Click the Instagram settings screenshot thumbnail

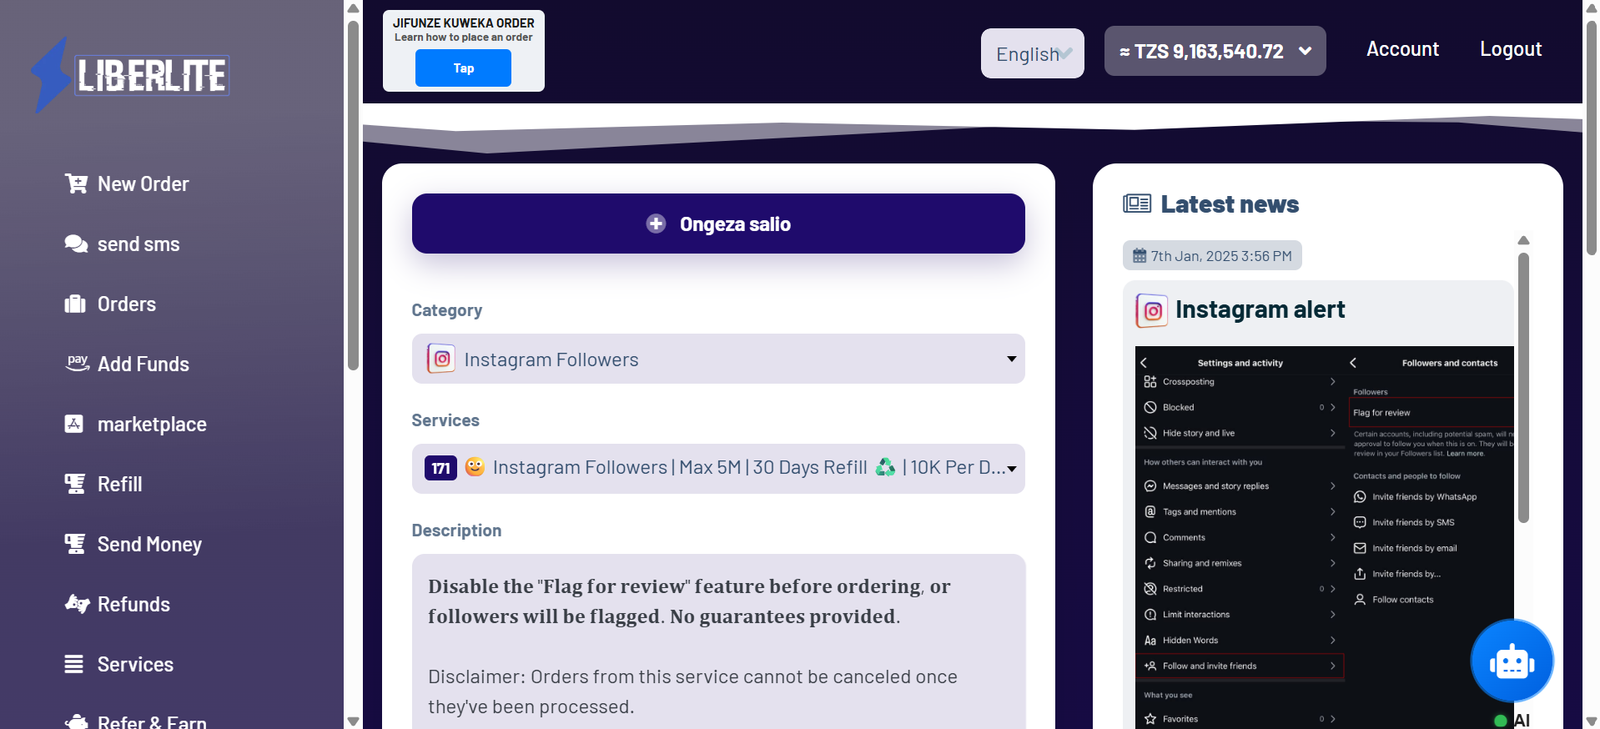tap(1324, 537)
